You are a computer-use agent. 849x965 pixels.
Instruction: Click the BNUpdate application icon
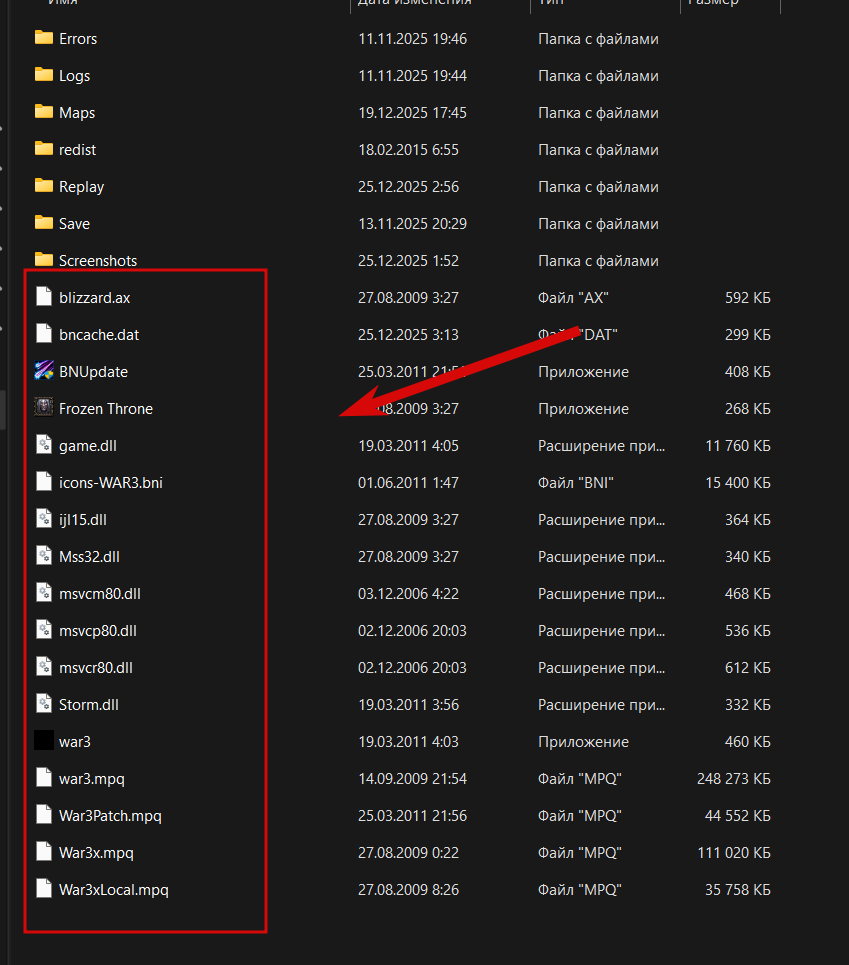[44, 370]
